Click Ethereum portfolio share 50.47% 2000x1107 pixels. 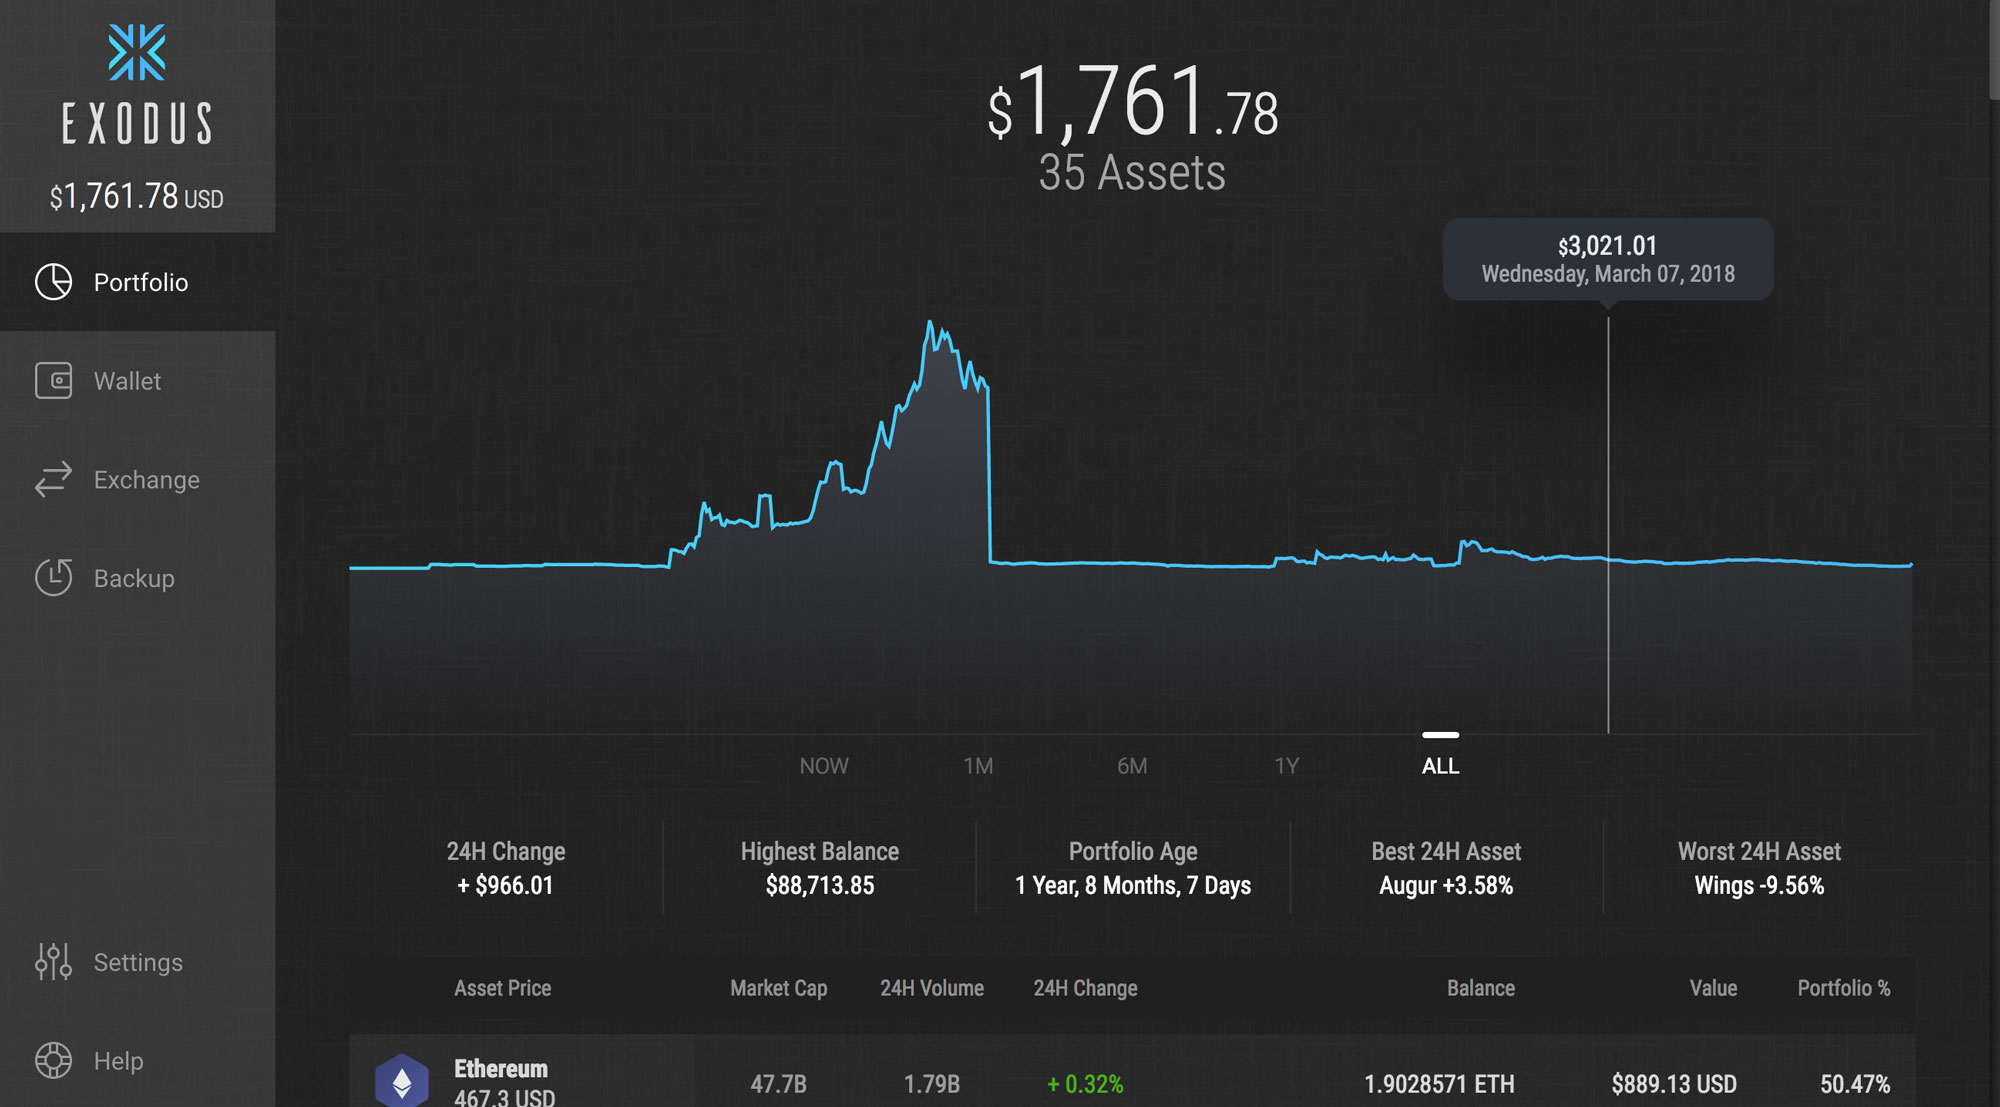coord(1855,1084)
